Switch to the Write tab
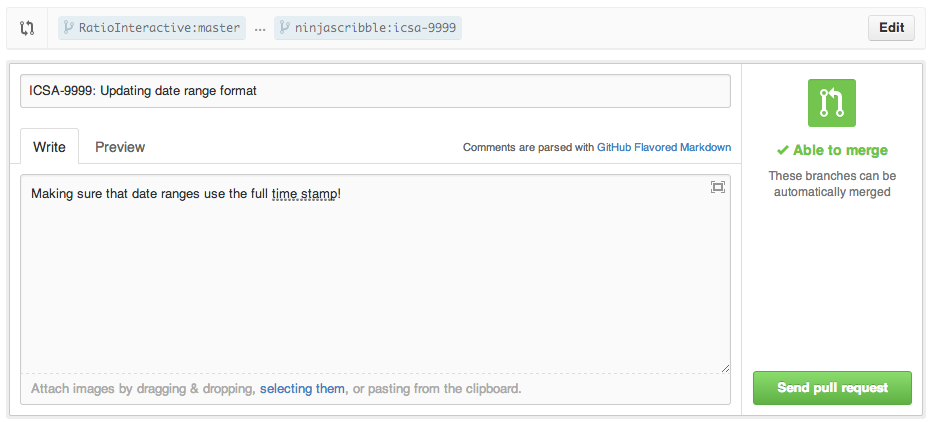The height and width of the screenshot is (422, 932). [49, 147]
